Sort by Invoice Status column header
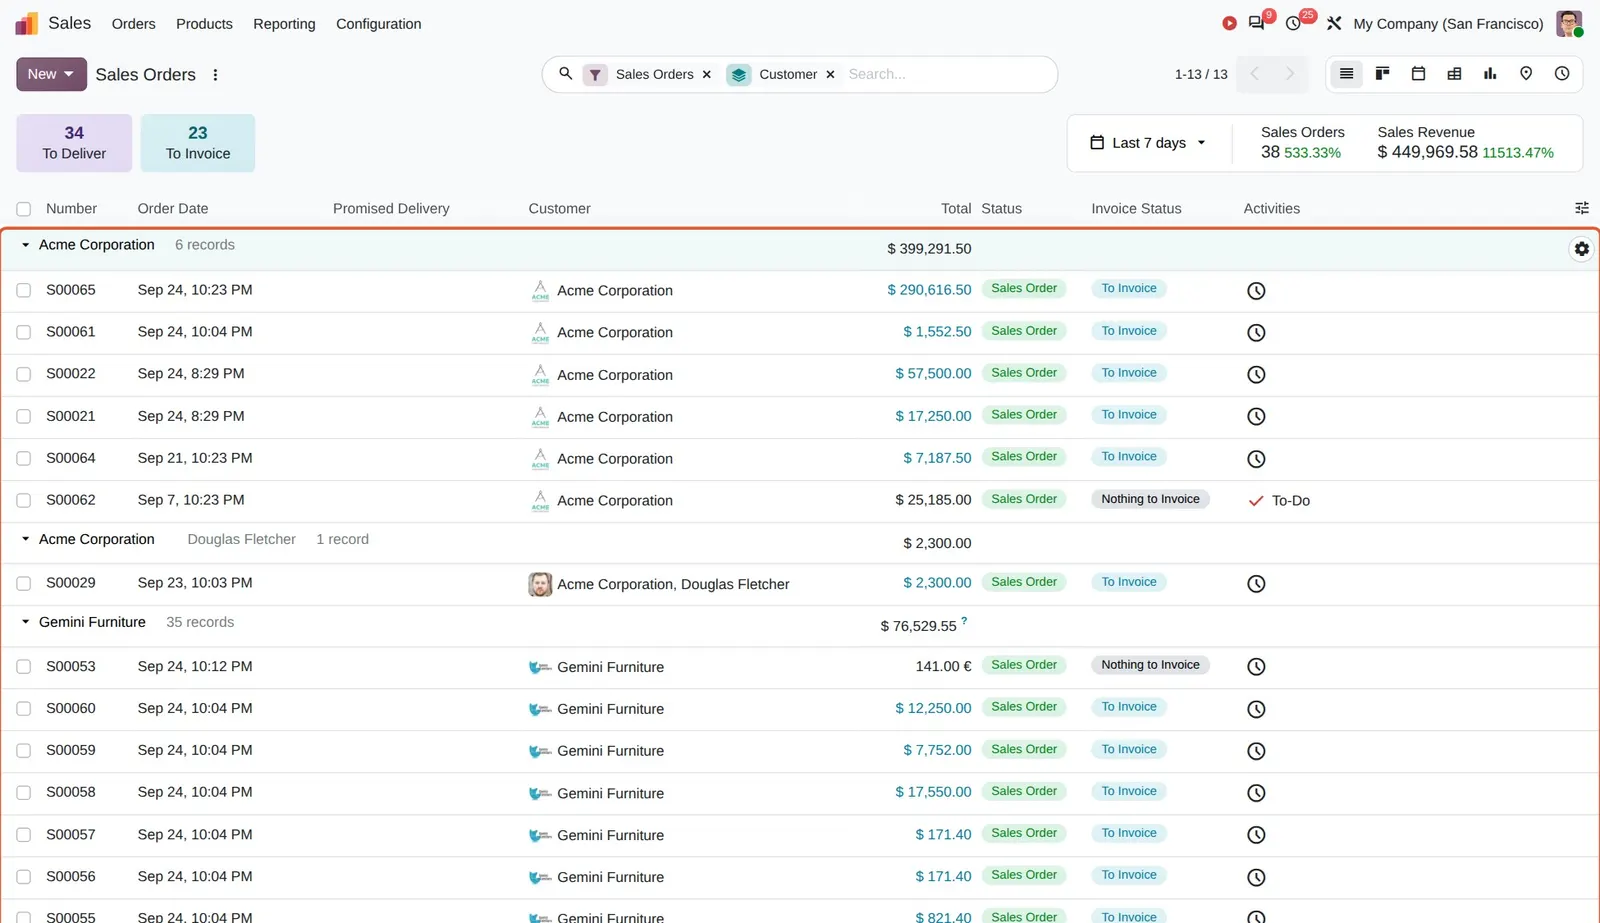The height and width of the screenshot is (923, 1600). [1136, 209]
